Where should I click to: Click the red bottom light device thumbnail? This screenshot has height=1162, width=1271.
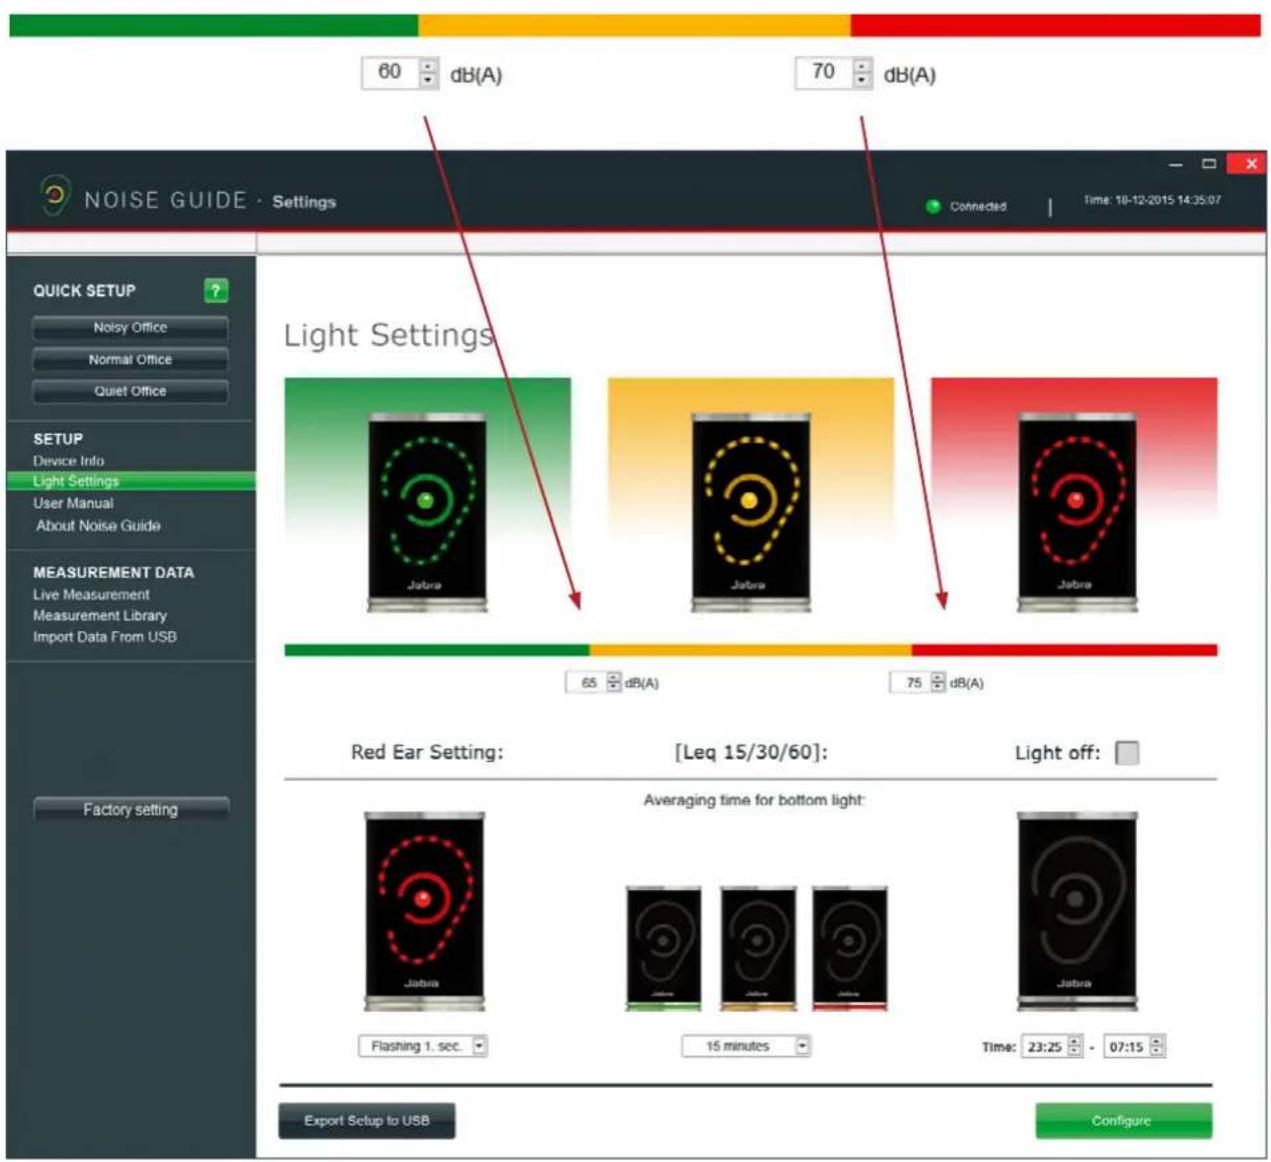click(849, 948)
